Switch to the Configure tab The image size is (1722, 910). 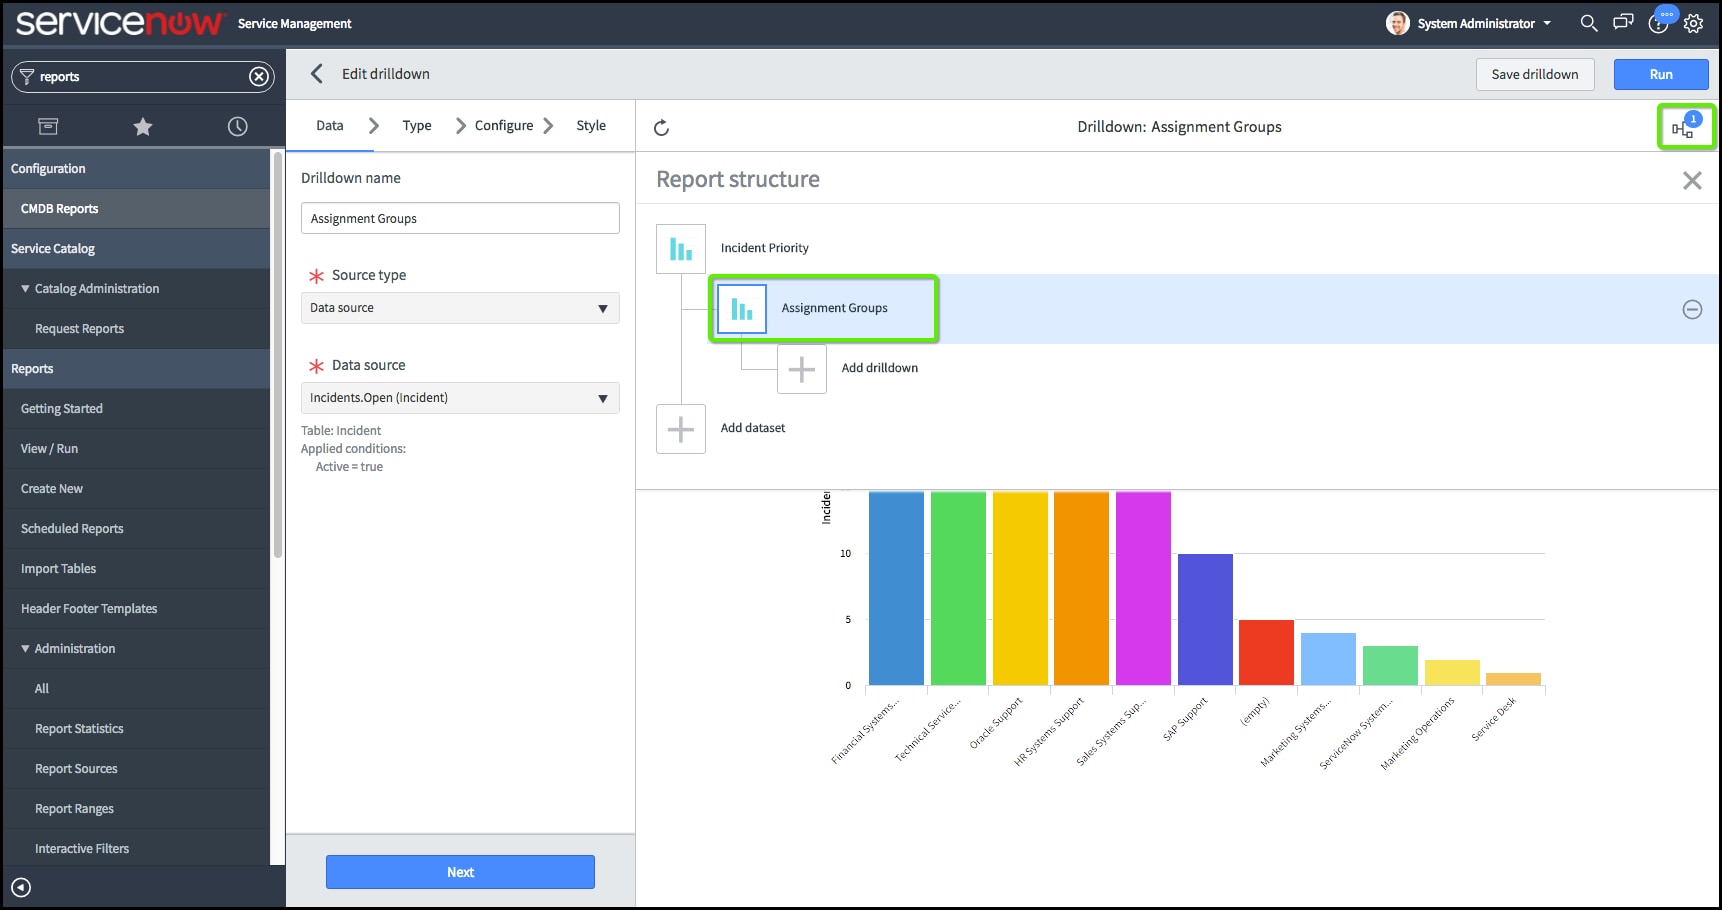pyautogui.click(x=503, y=126)
